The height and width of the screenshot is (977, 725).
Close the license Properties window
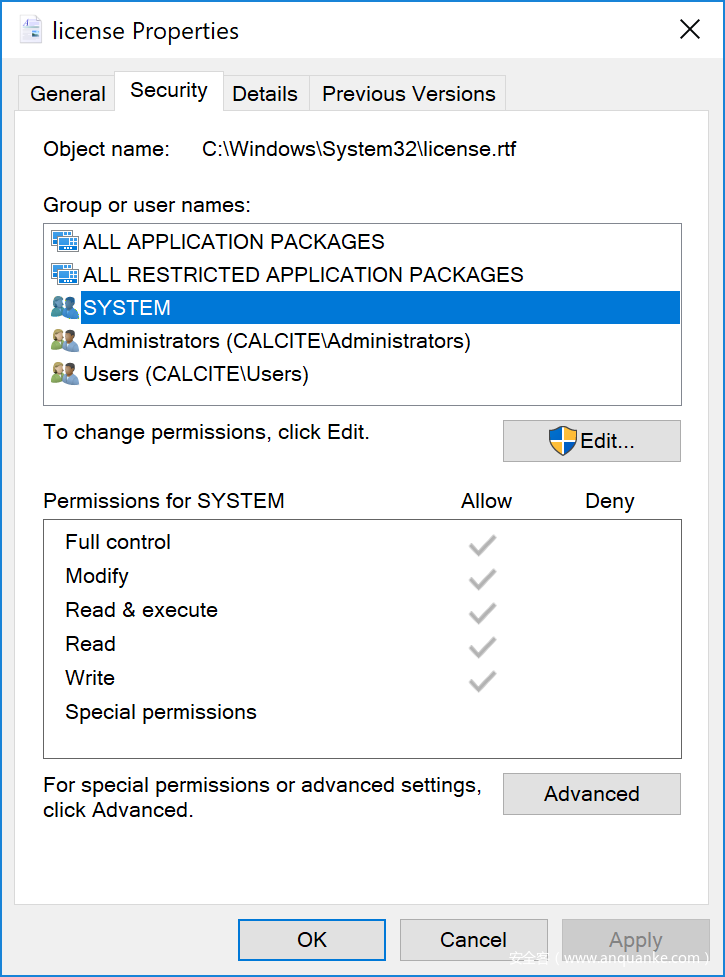click(689, 30)
